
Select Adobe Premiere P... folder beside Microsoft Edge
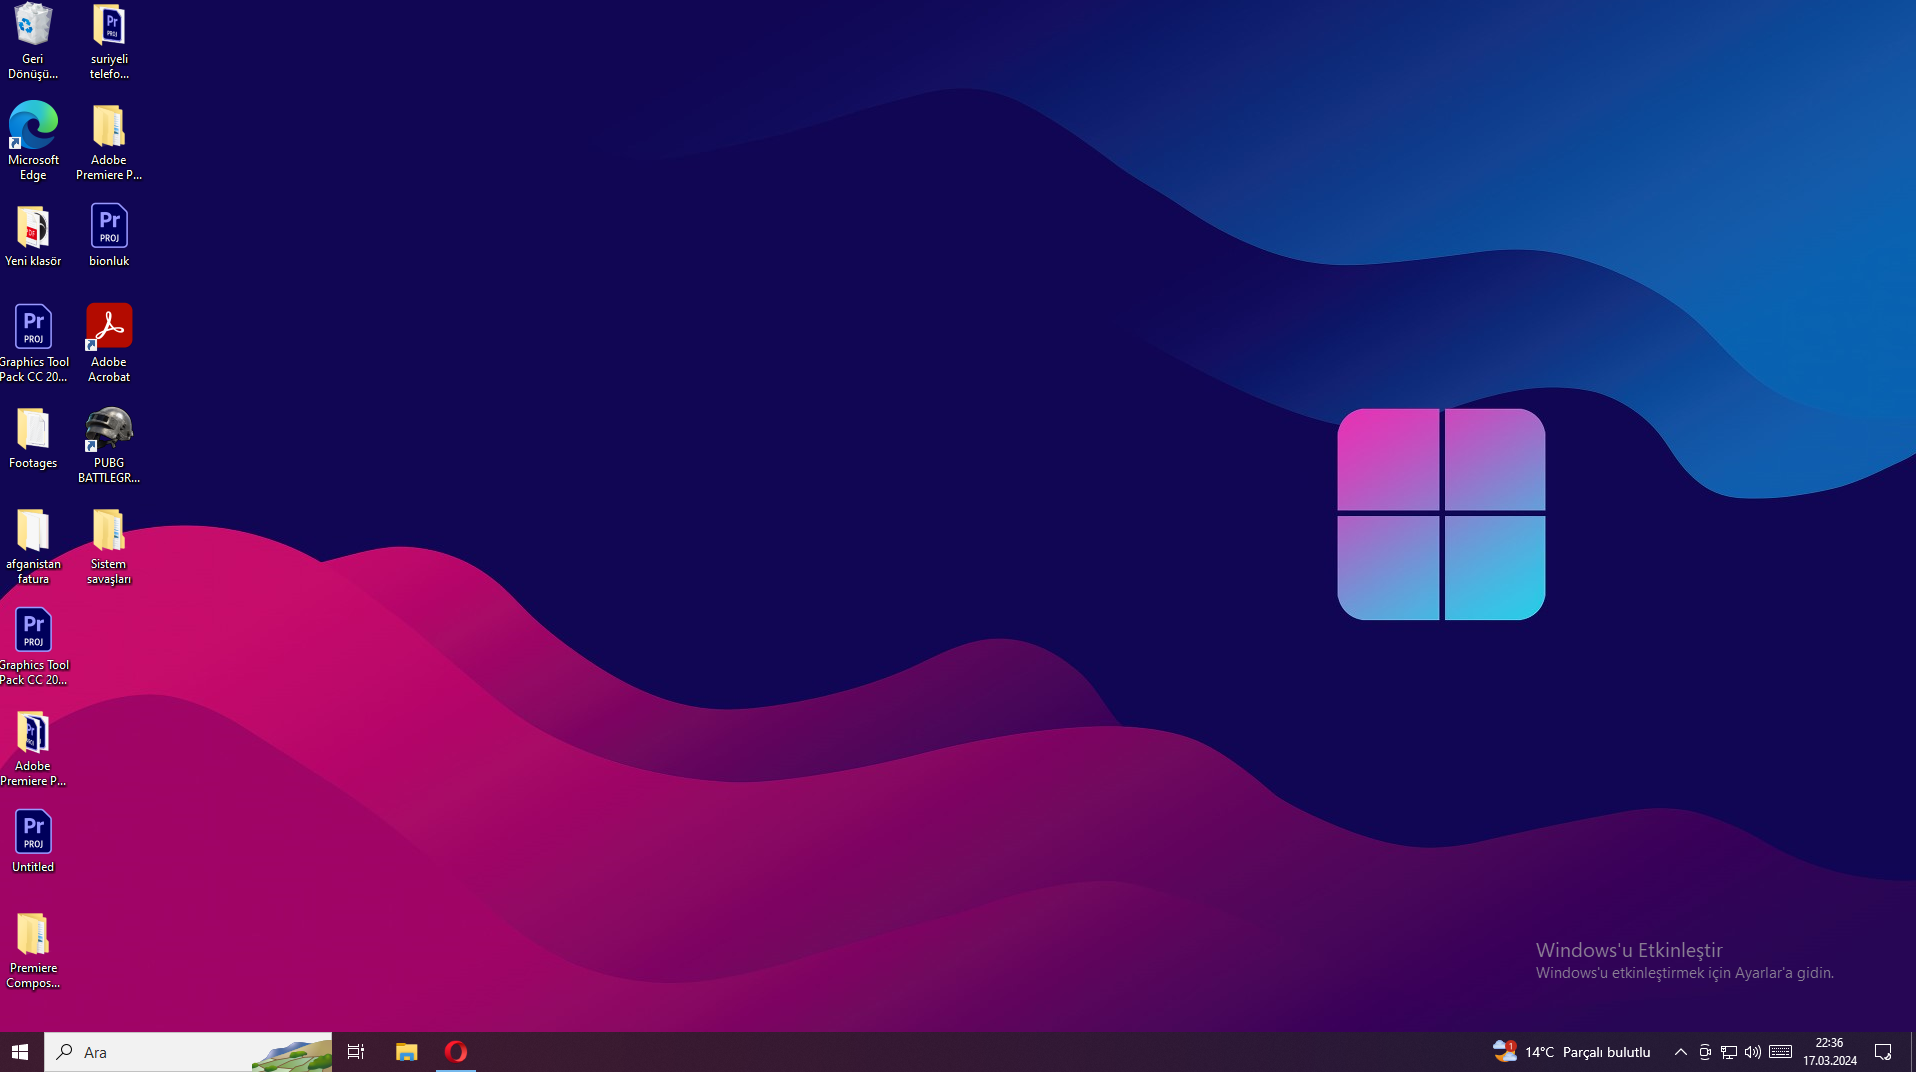pos(109,141)
